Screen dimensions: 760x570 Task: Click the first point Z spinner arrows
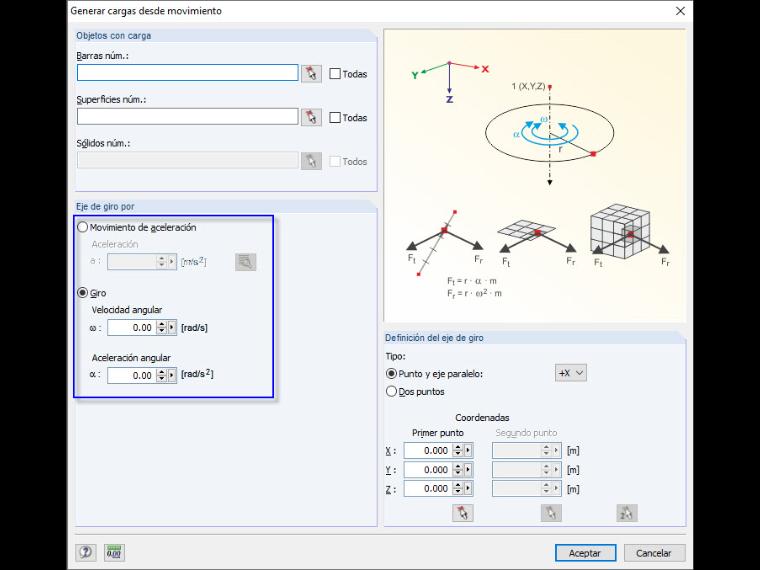[x=458, y=489]
